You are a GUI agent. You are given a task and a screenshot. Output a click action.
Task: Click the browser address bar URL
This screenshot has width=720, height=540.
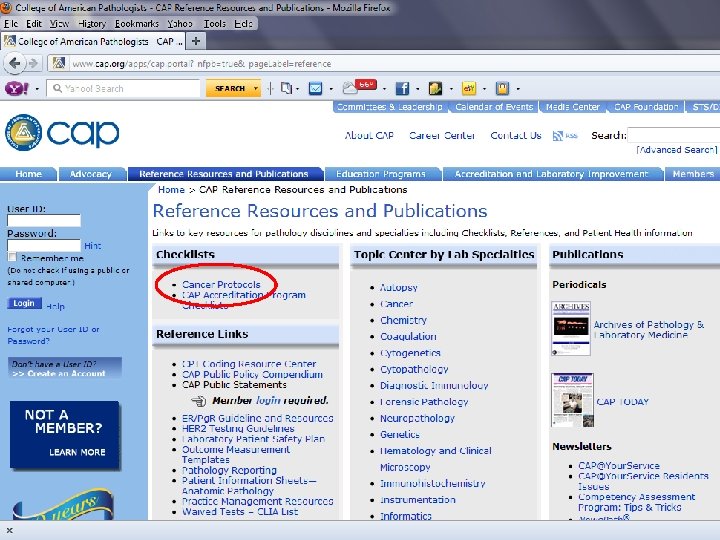click(202, 64)
